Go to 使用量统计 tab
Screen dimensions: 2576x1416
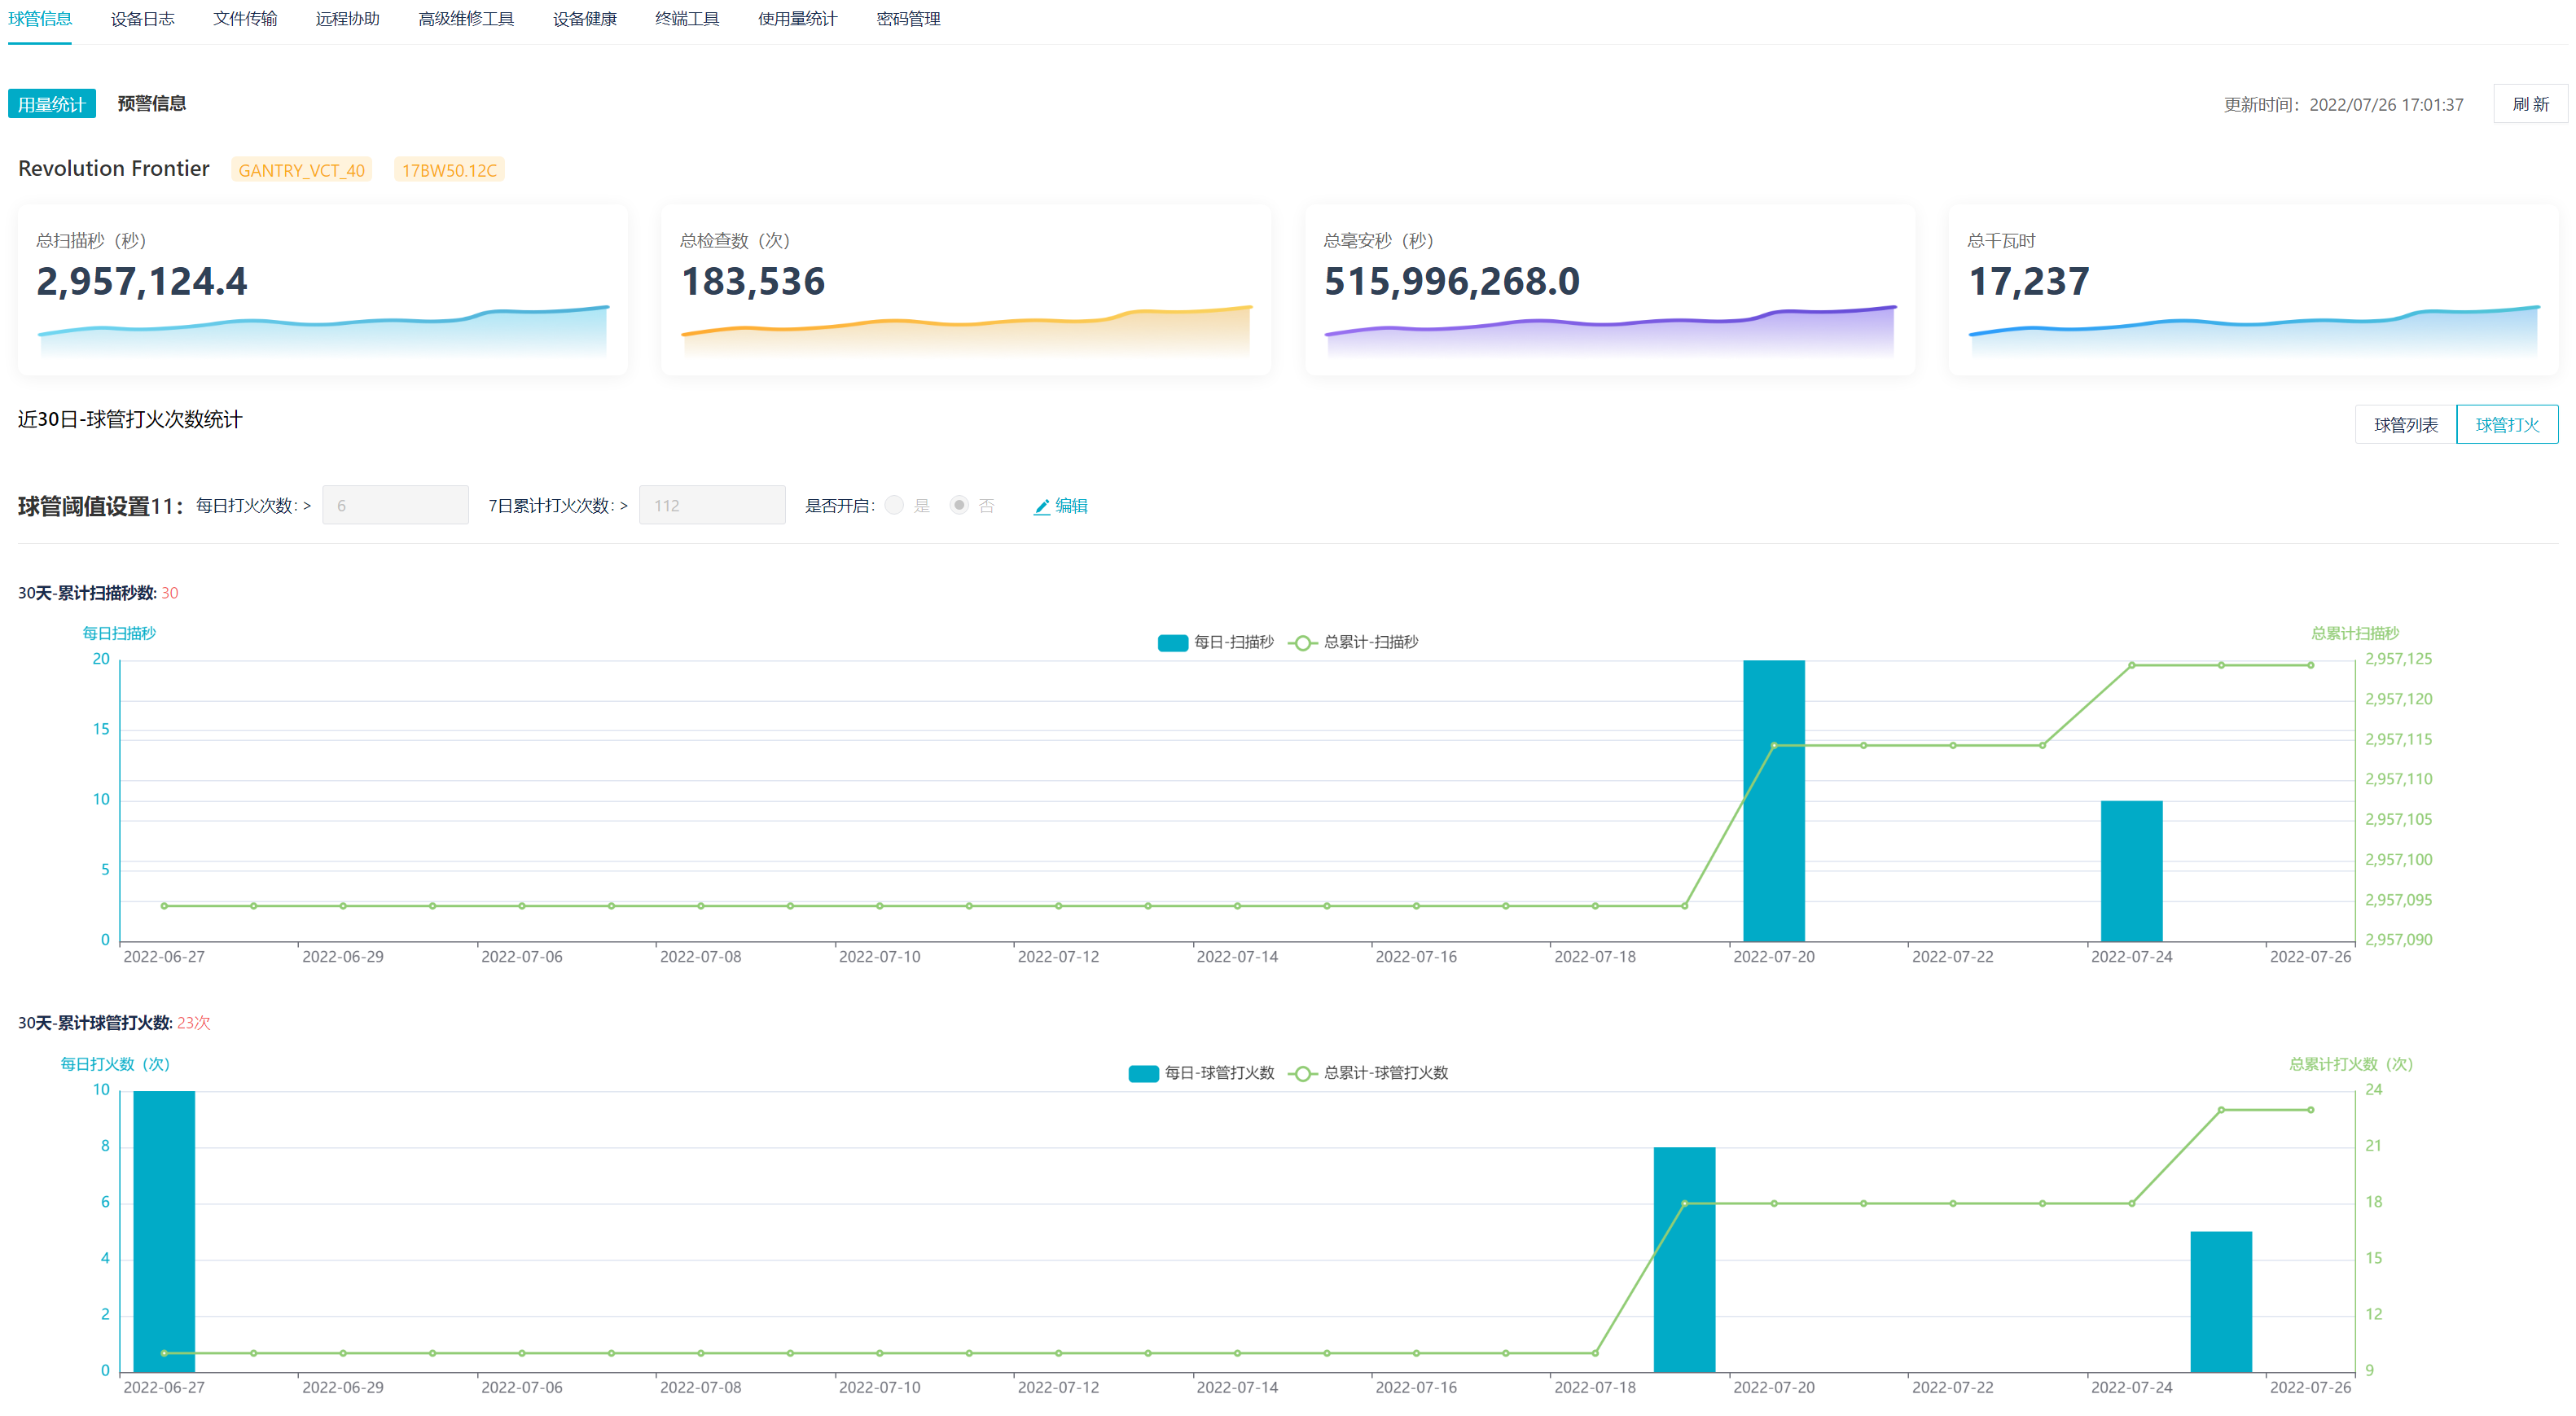[x=797, y=19]
